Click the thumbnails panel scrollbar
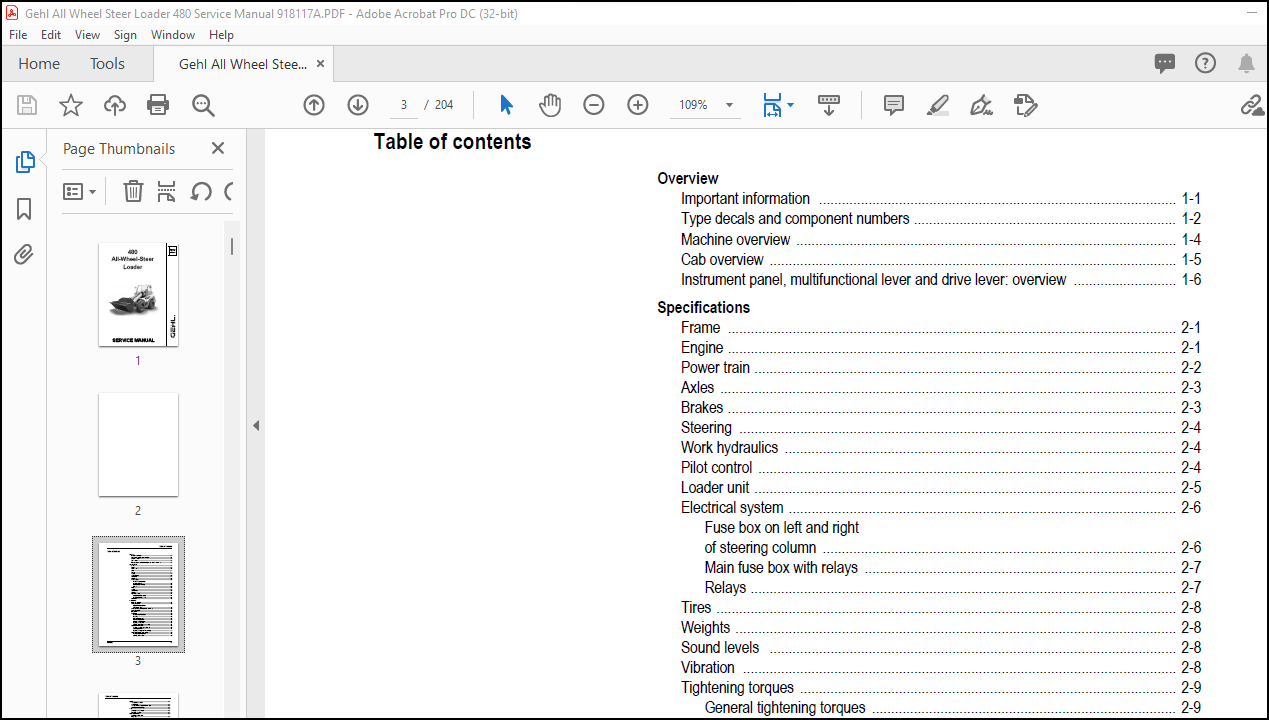Screen dimensions: 1269x720 point(232,246)
